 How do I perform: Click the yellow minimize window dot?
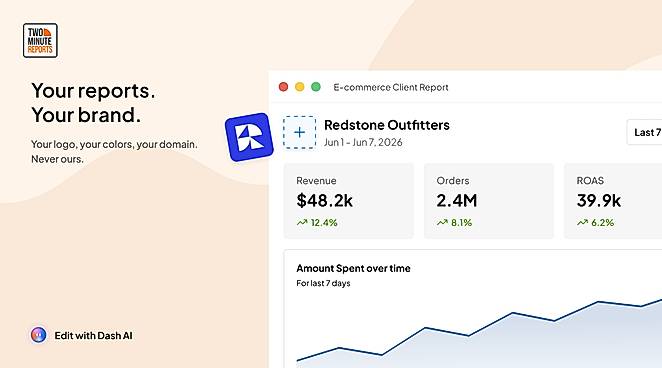[299, 87]
